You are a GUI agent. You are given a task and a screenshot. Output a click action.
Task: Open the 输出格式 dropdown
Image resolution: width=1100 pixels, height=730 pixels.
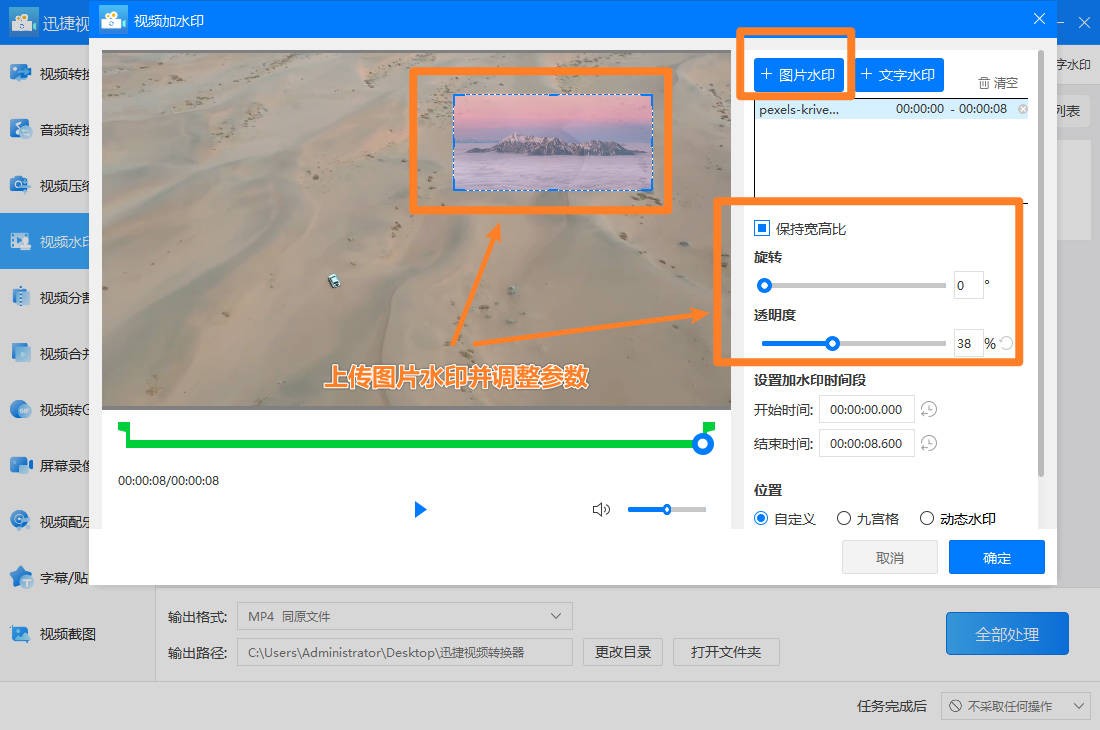[x=404, y=617]
